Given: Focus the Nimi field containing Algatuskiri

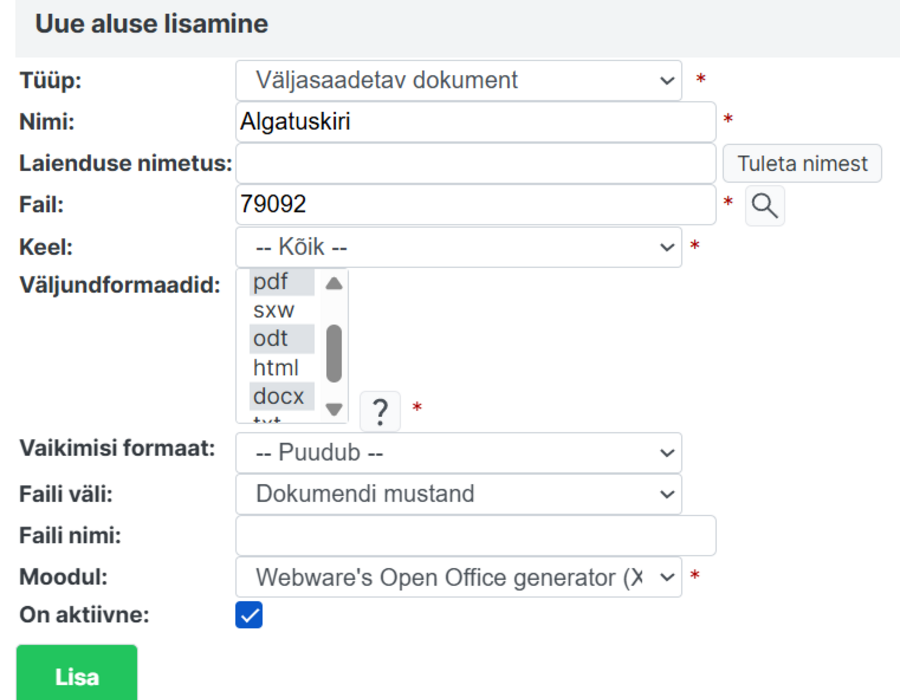Looking at the screenshot, I should (x=476, y=122).
